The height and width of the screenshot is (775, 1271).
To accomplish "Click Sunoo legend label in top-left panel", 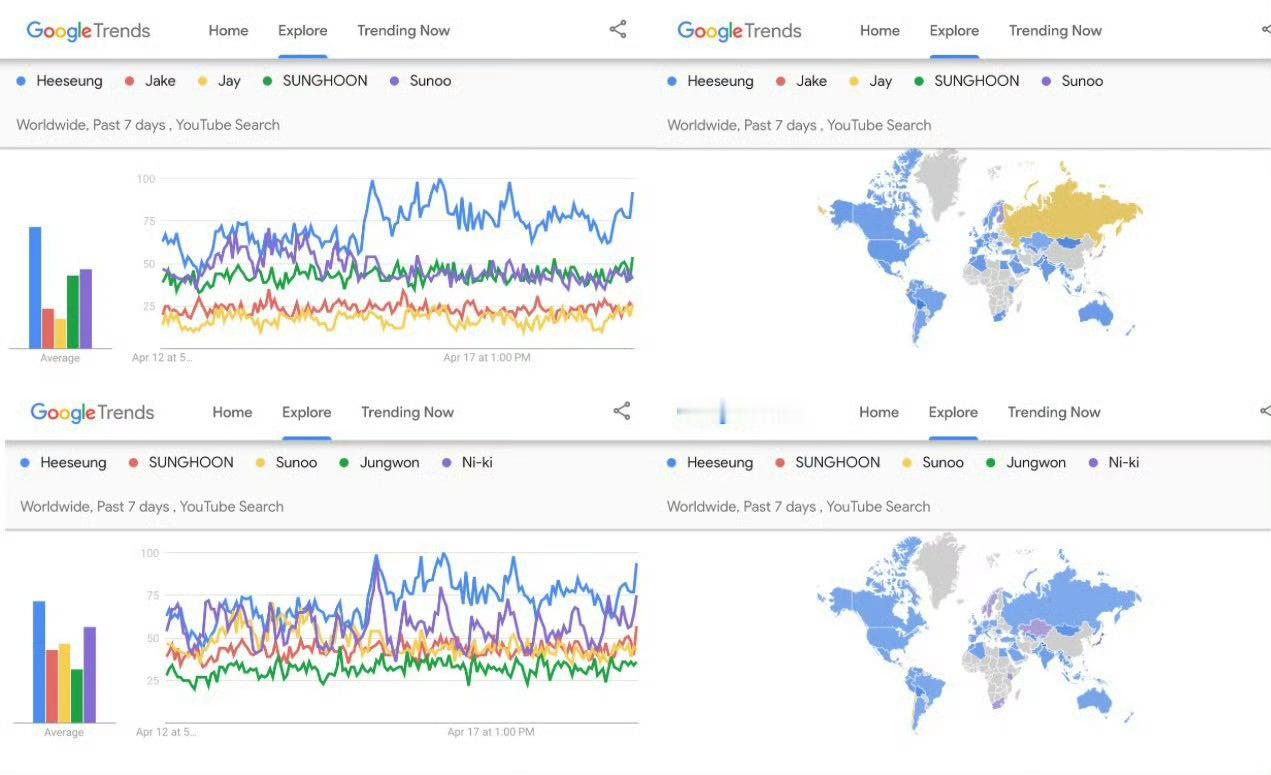I will click(x=430, y=81).
